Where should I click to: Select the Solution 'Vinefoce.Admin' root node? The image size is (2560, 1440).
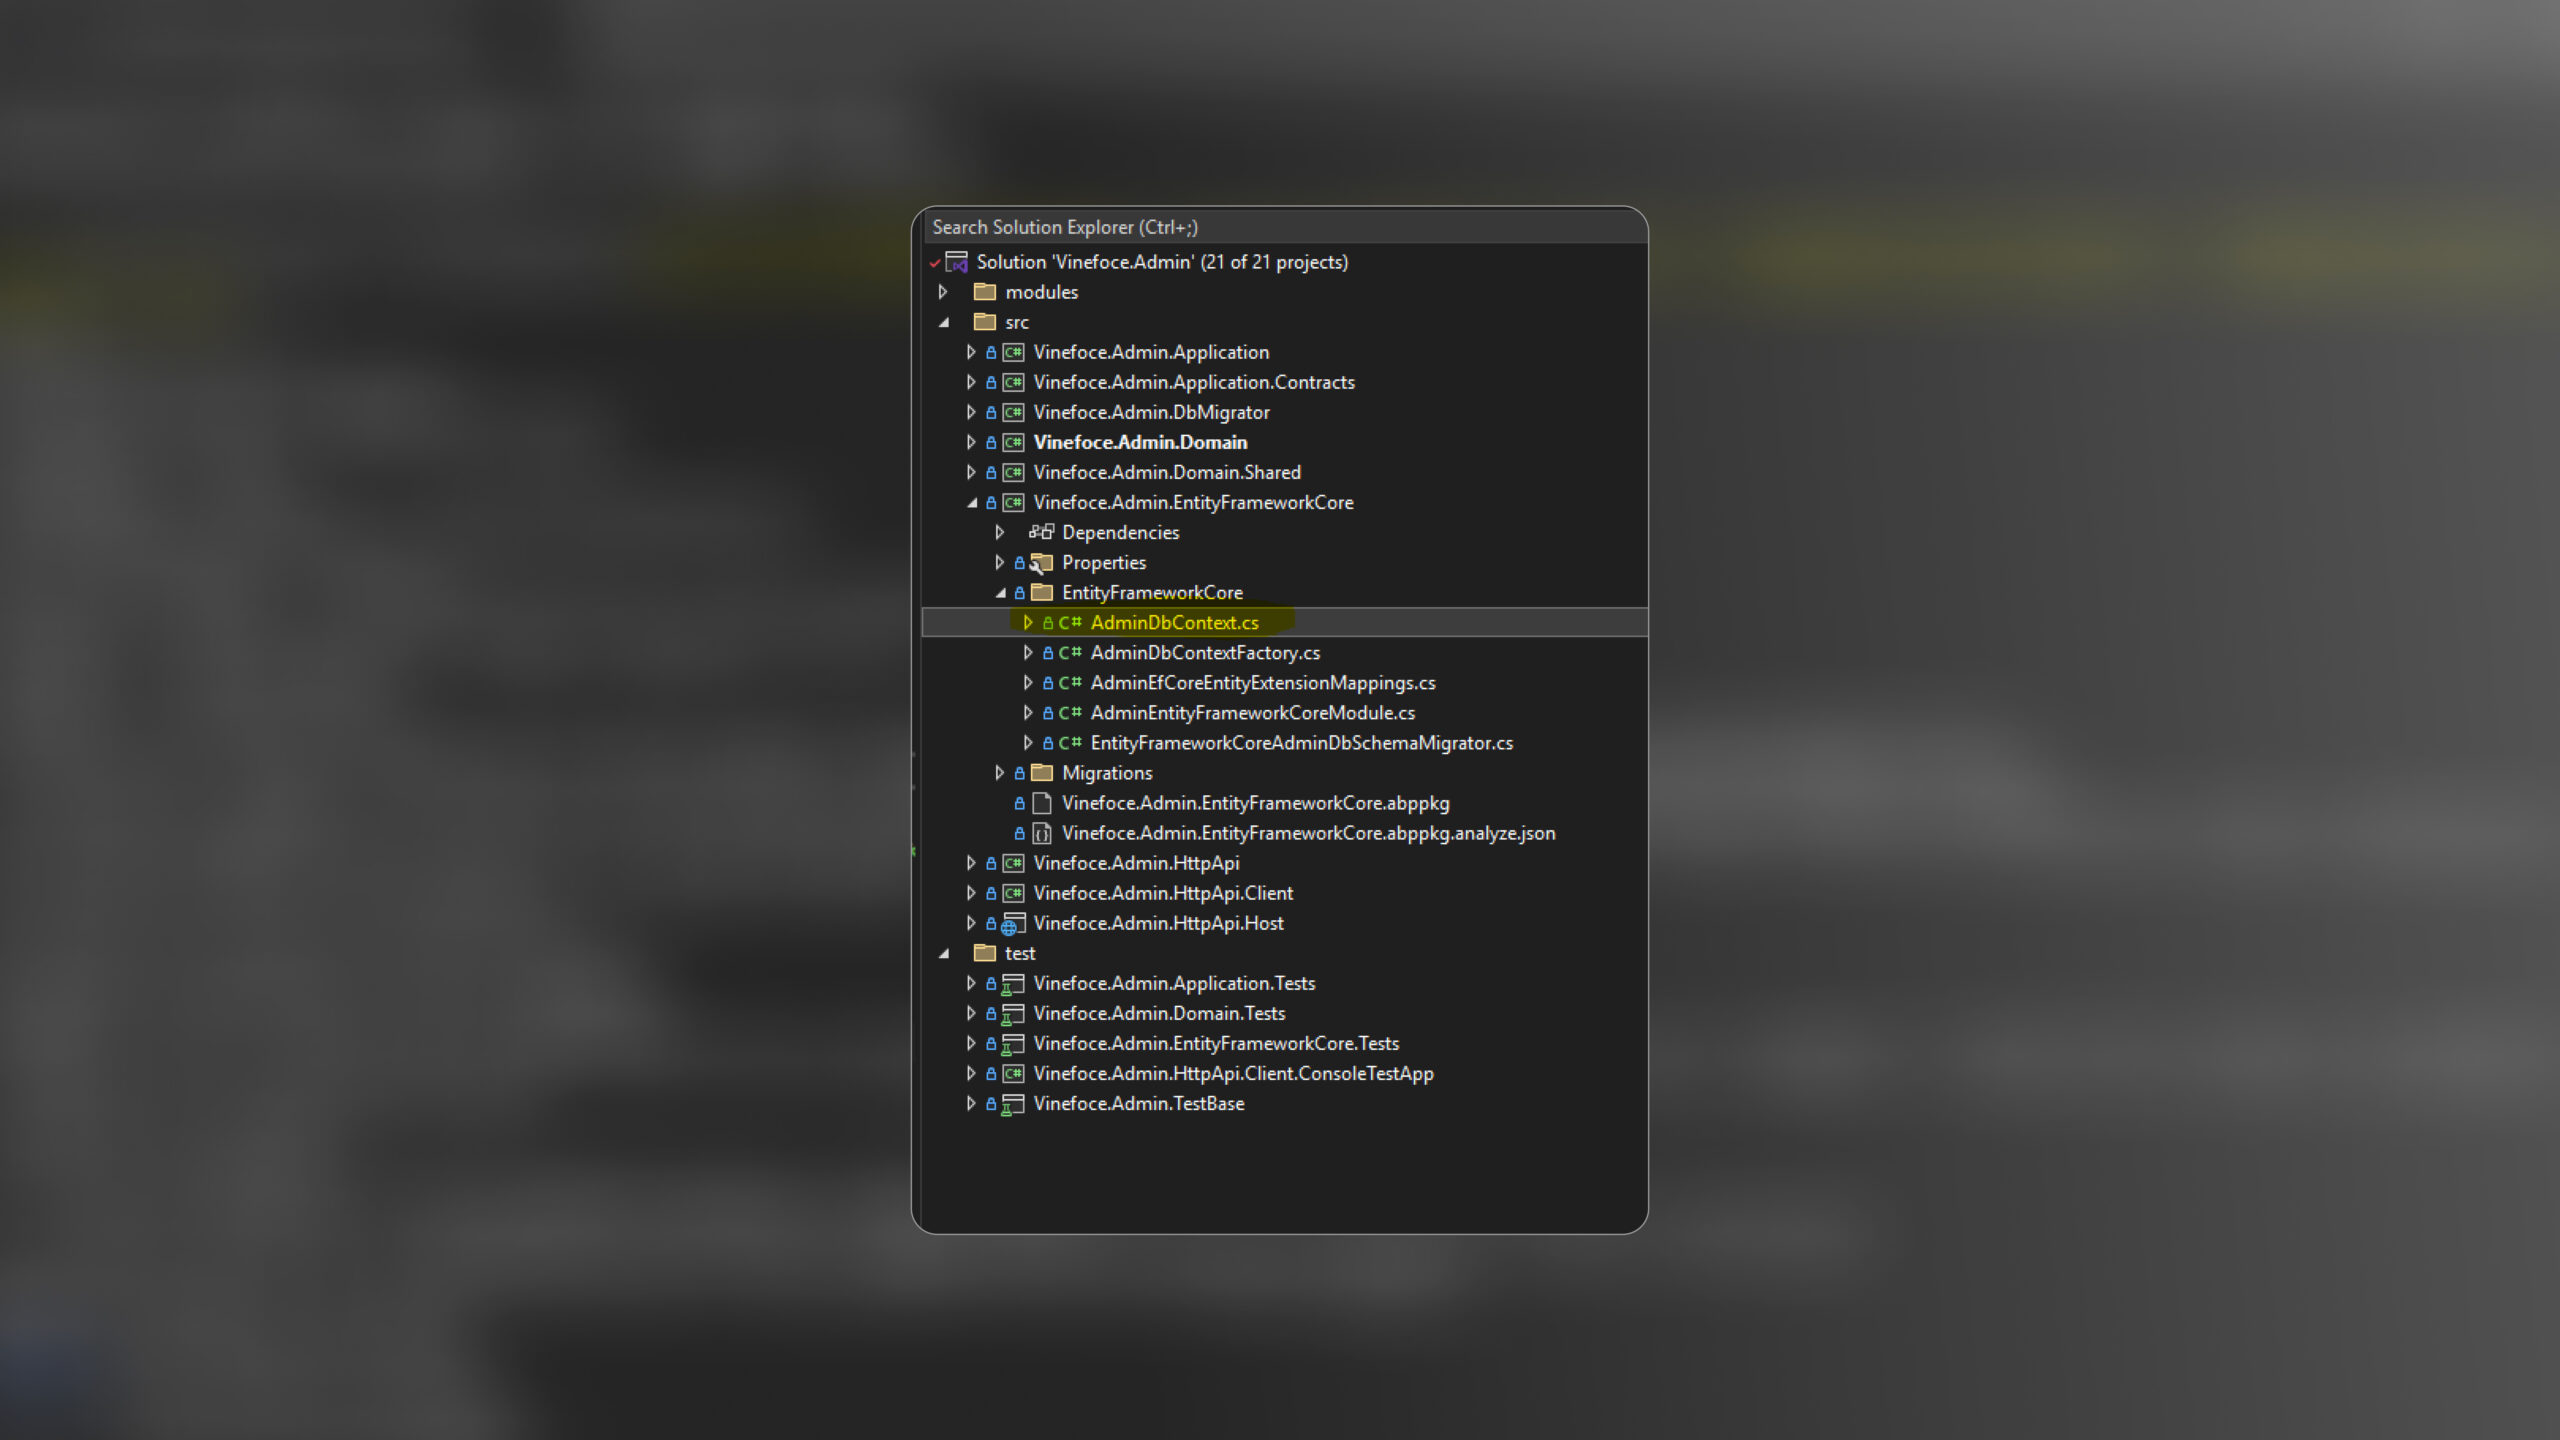pos(1162,262)
